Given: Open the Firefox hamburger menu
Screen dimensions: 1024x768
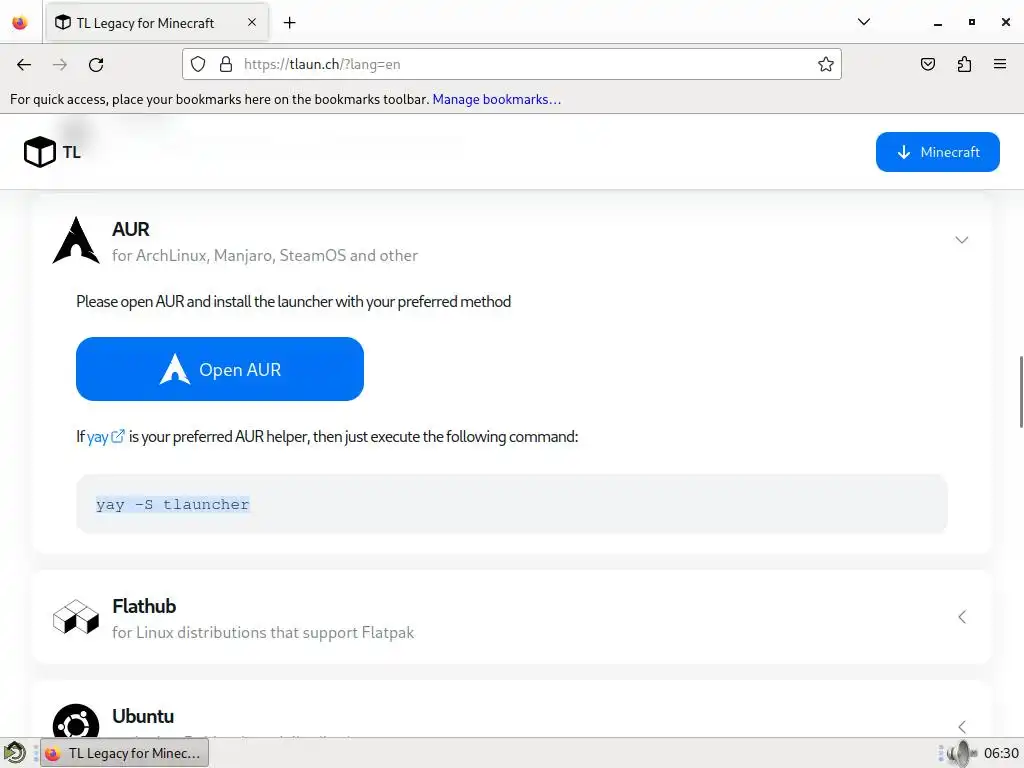Looking at the screenshot, I should [x=1000, y=64].
